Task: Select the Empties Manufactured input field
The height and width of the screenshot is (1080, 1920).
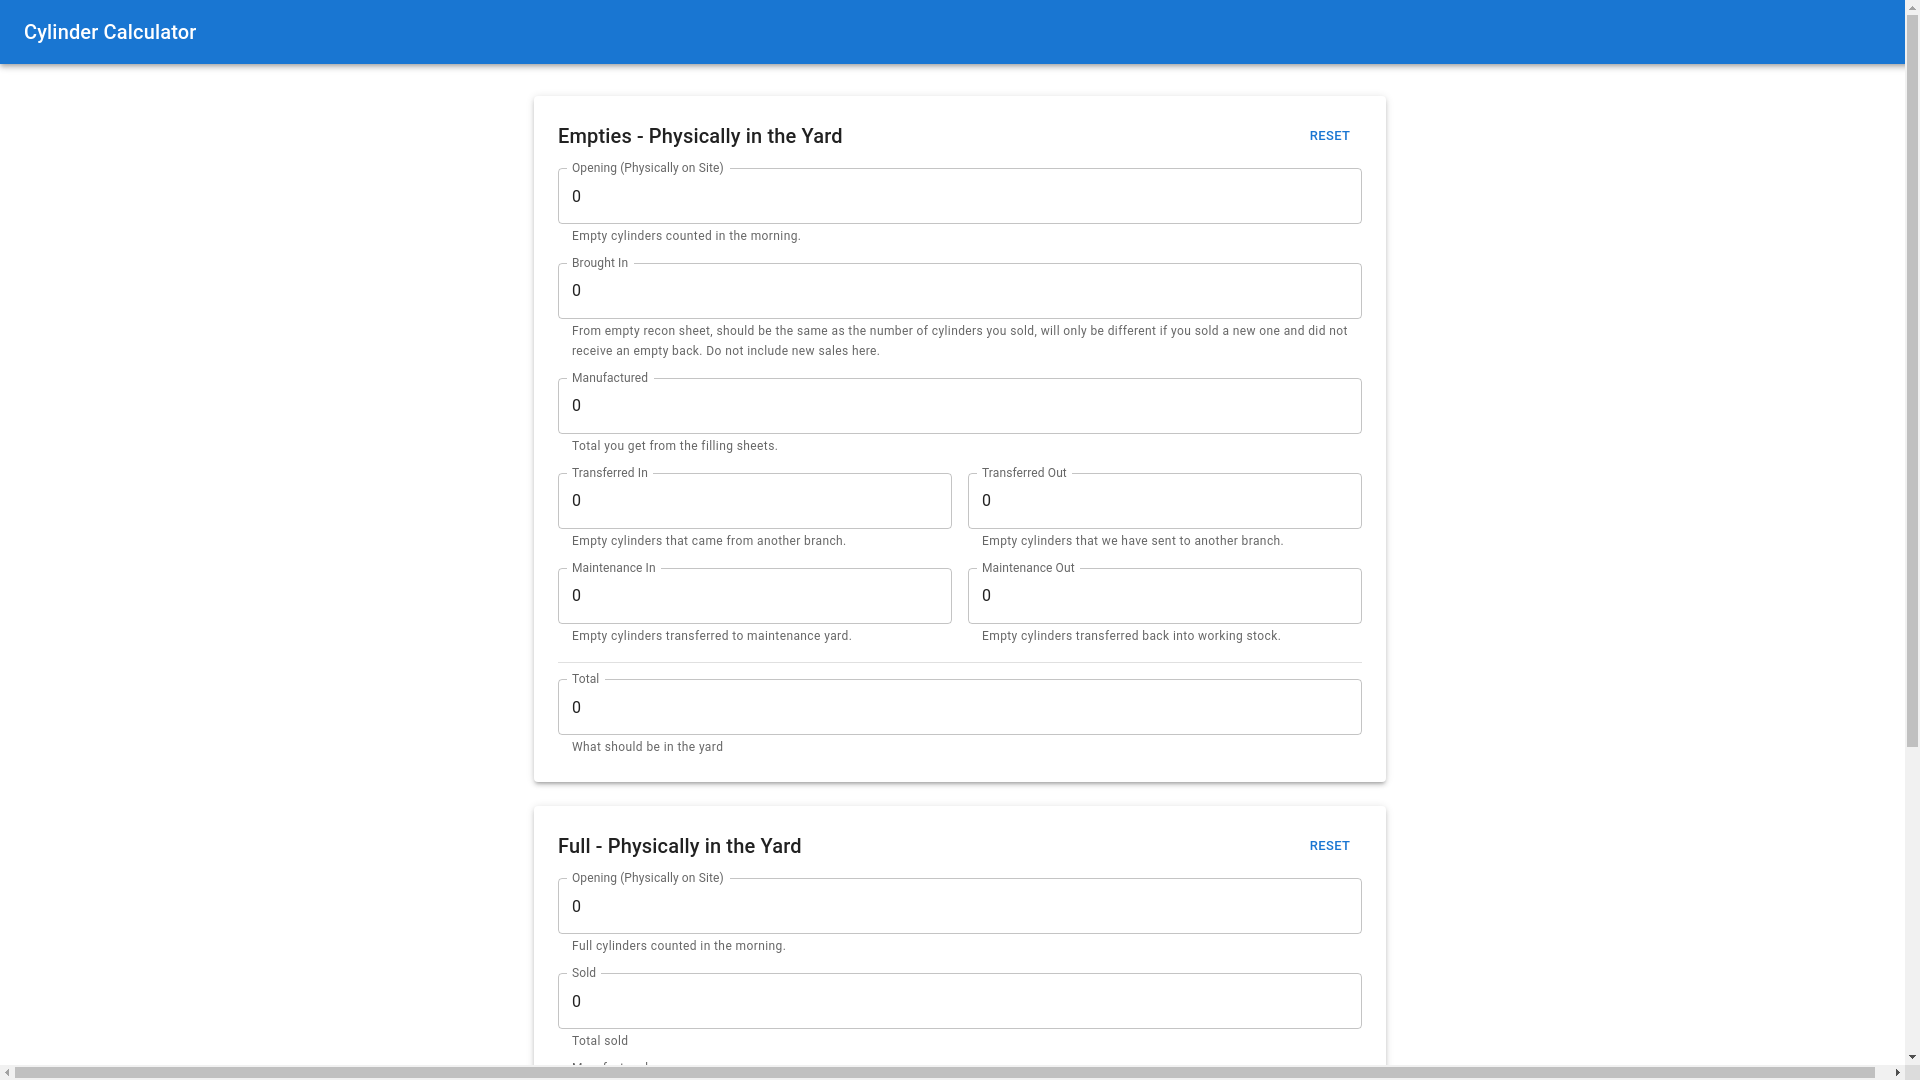Action: pyautogui.click(x=959, y=406)
